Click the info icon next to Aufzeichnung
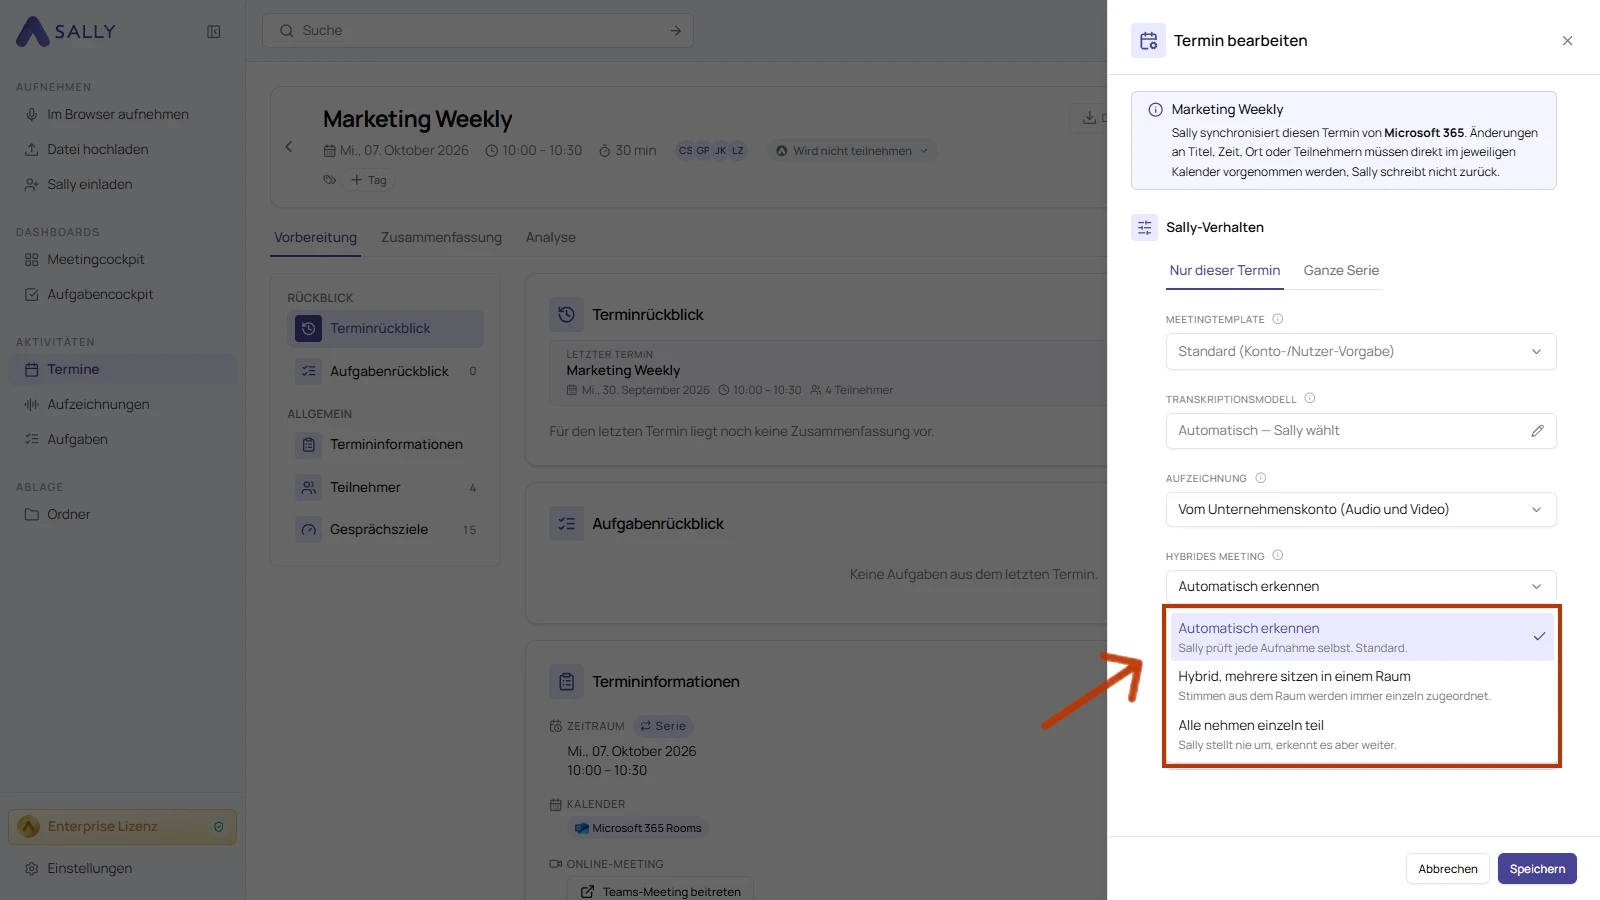1600x900 pixels. [1261, 478]
